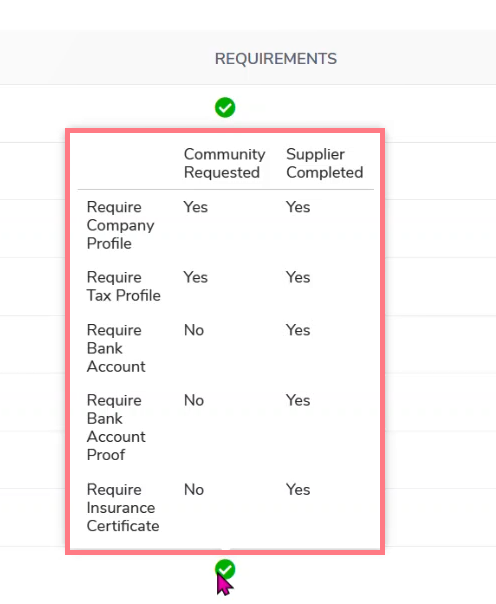496x604 pixels.
Task: Select the Require Insurance Certificate label
Action: 123,508
